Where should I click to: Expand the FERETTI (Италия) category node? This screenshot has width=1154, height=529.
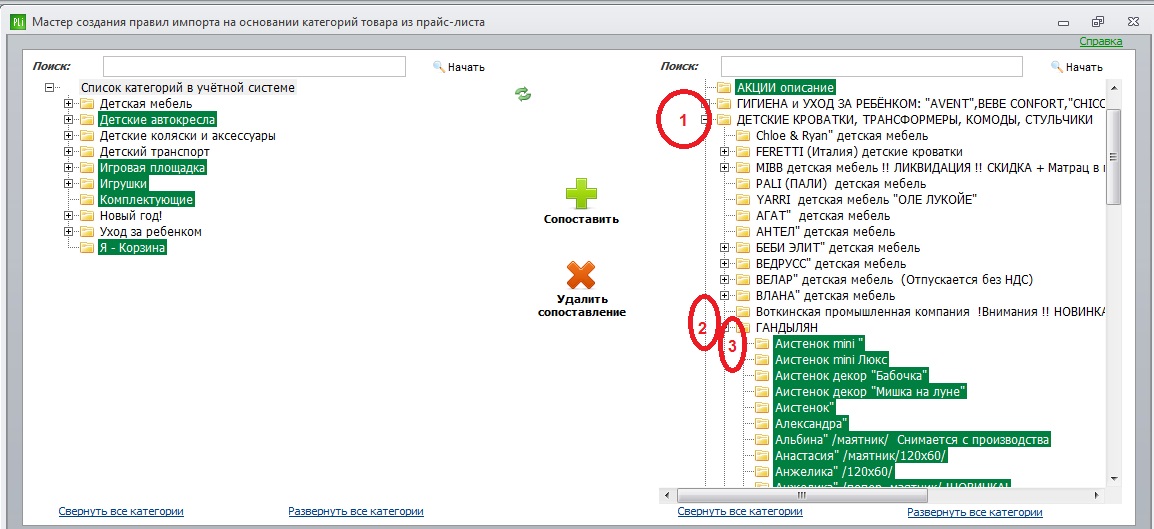(x=724, y=152)
